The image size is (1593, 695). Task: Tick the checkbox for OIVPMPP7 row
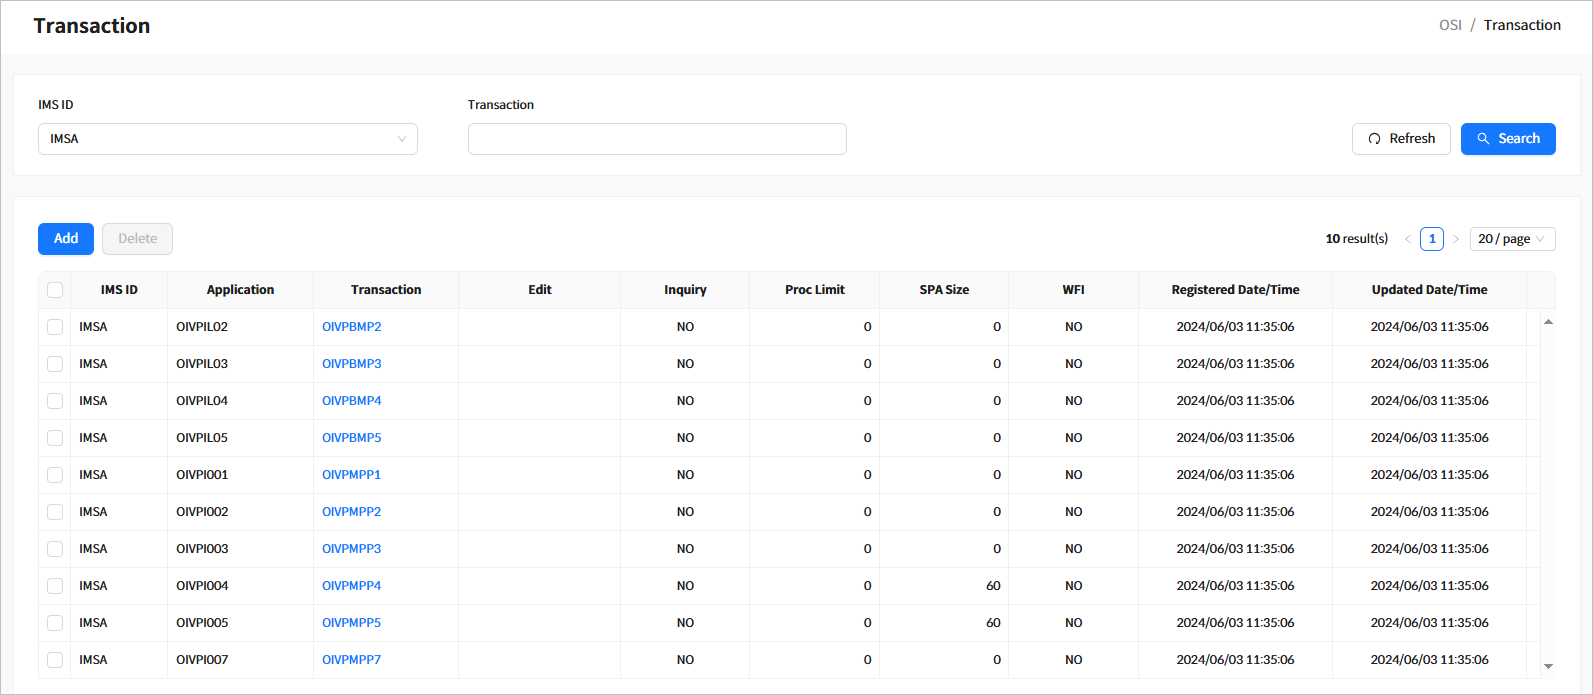(55, 660)
